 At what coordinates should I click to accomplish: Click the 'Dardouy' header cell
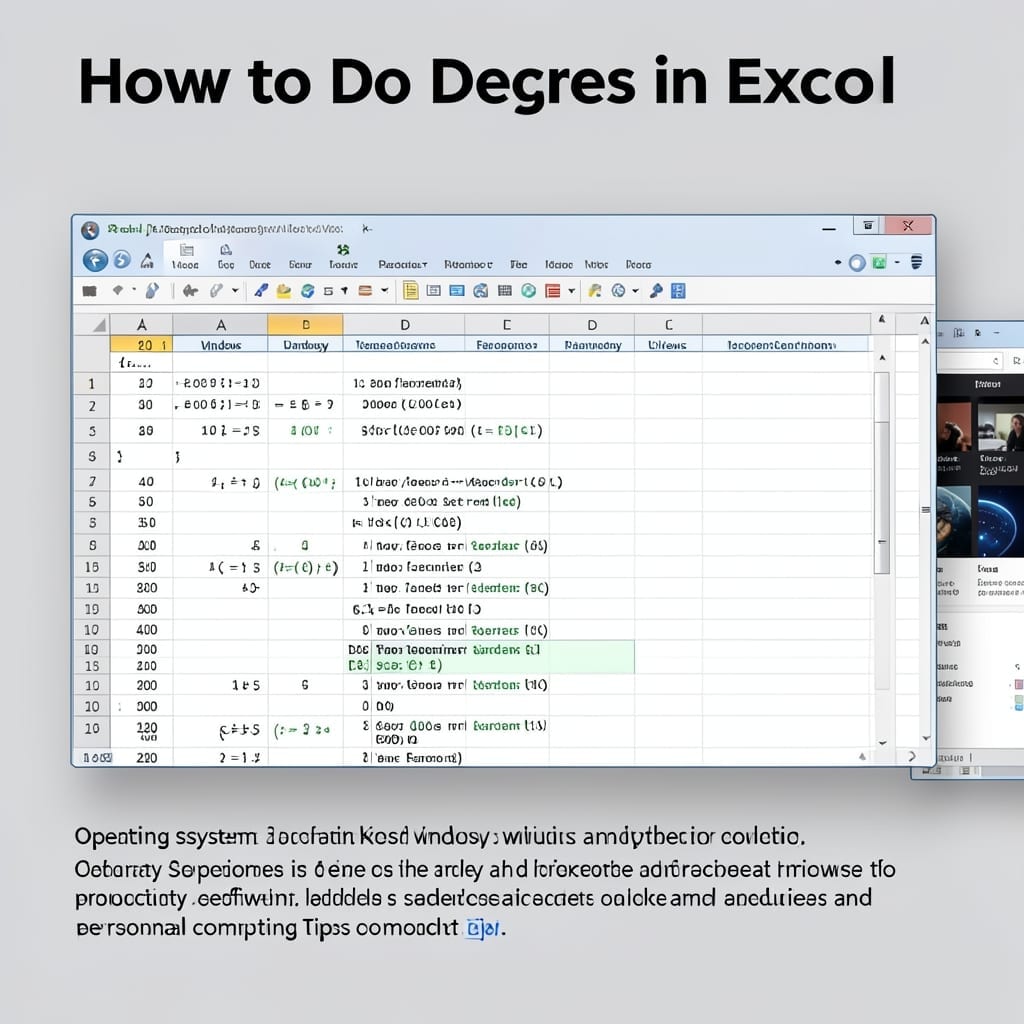(305, 345)
